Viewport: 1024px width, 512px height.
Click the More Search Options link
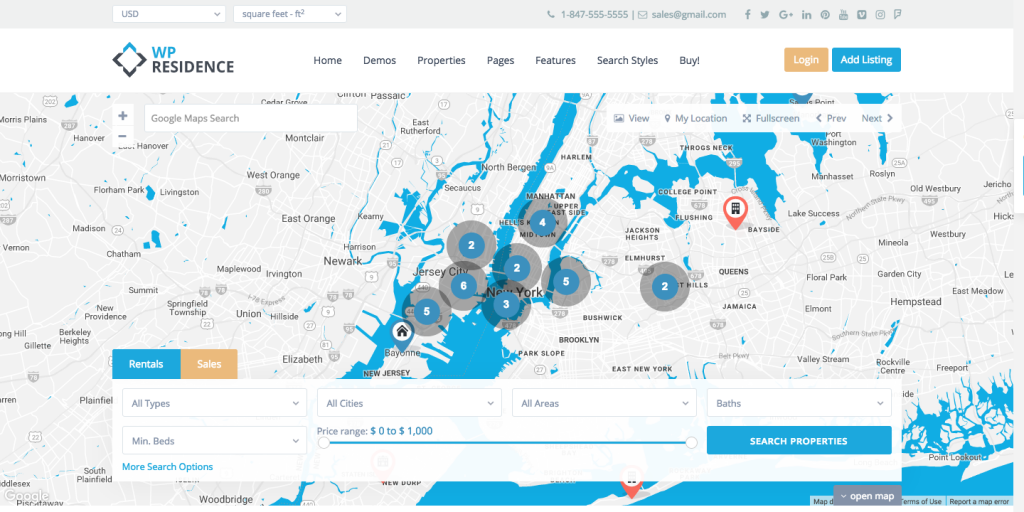tap(167, 467)
